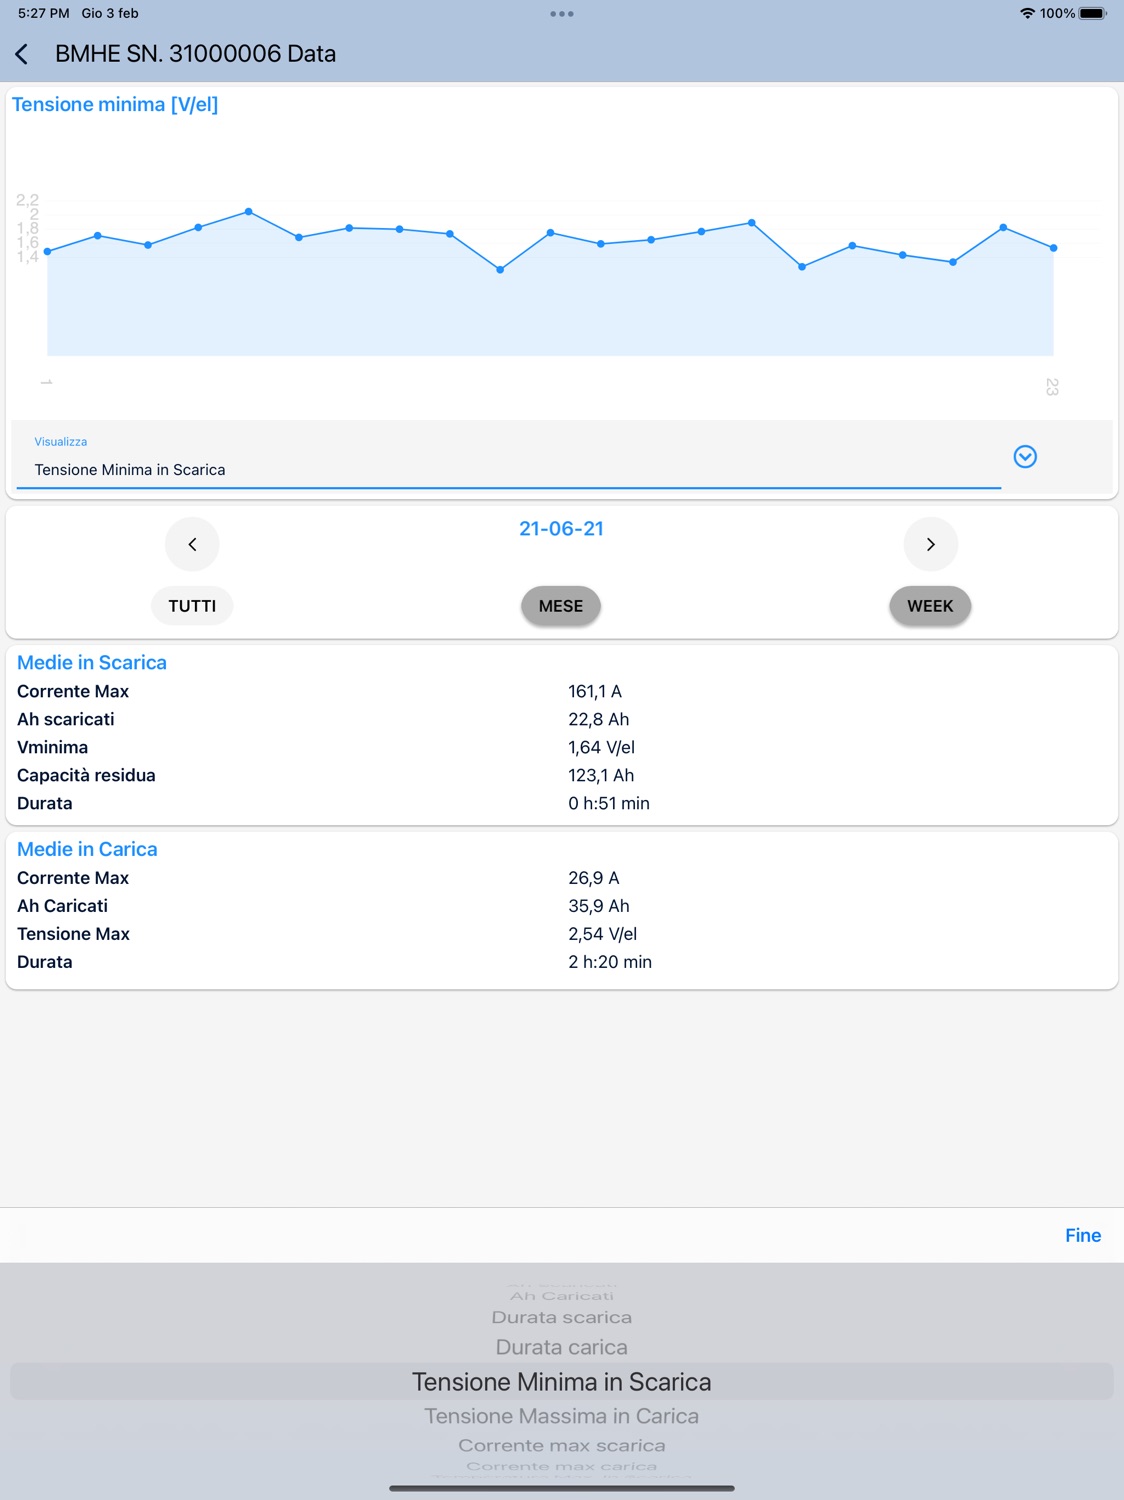Tap the 22,8 Ah value

(599, 719)
